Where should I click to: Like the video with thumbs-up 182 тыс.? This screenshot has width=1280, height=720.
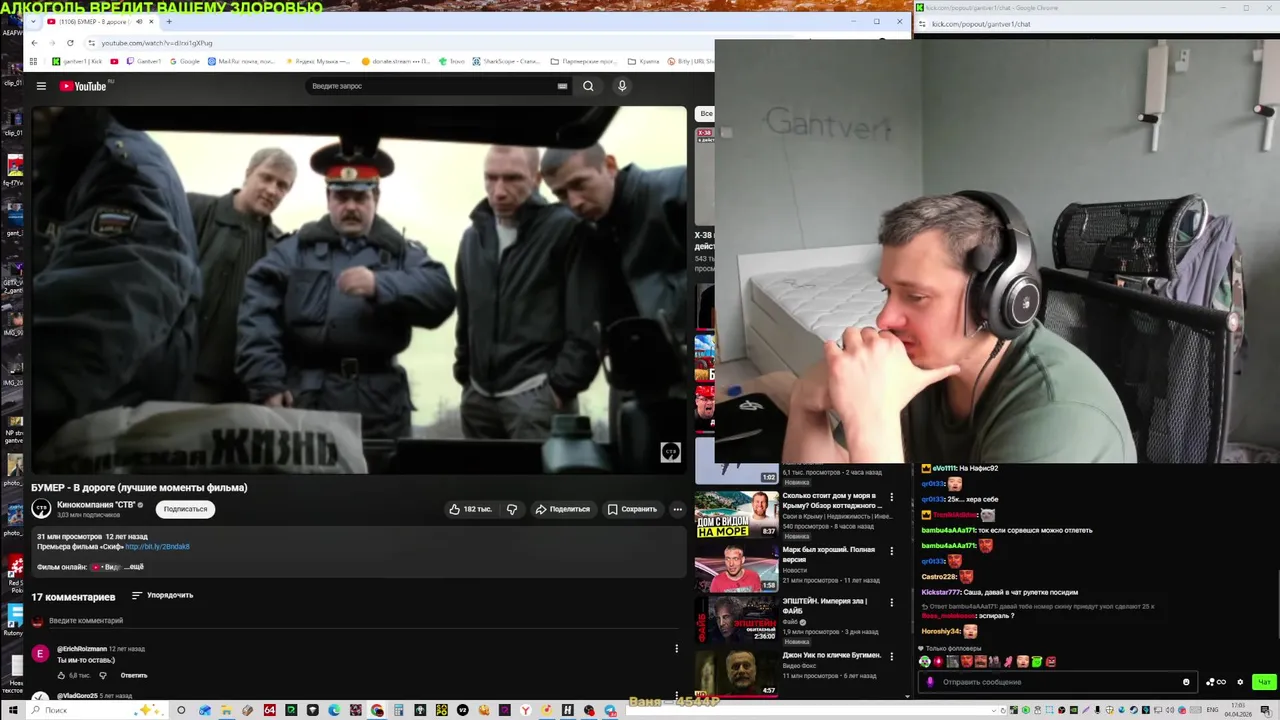pyautogui.click(x=470, y=509)
